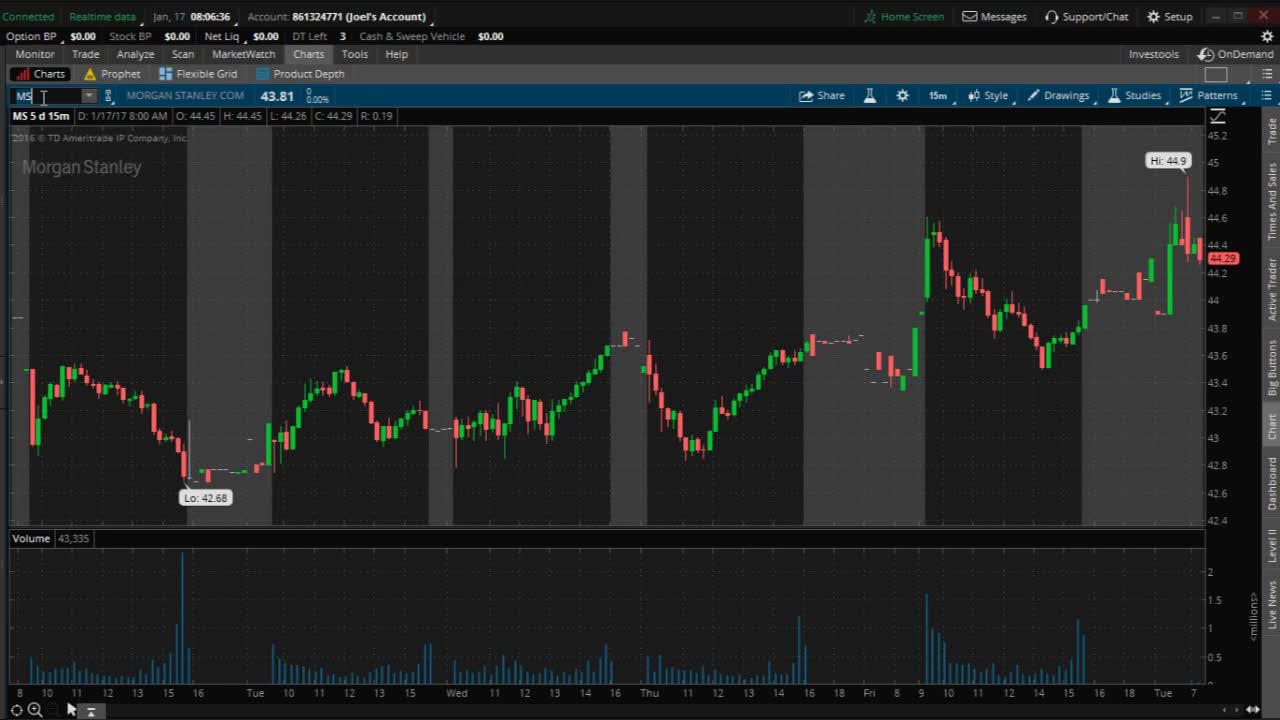Open the Messages envelope button

pyautogui.click(x=994, y=17)
